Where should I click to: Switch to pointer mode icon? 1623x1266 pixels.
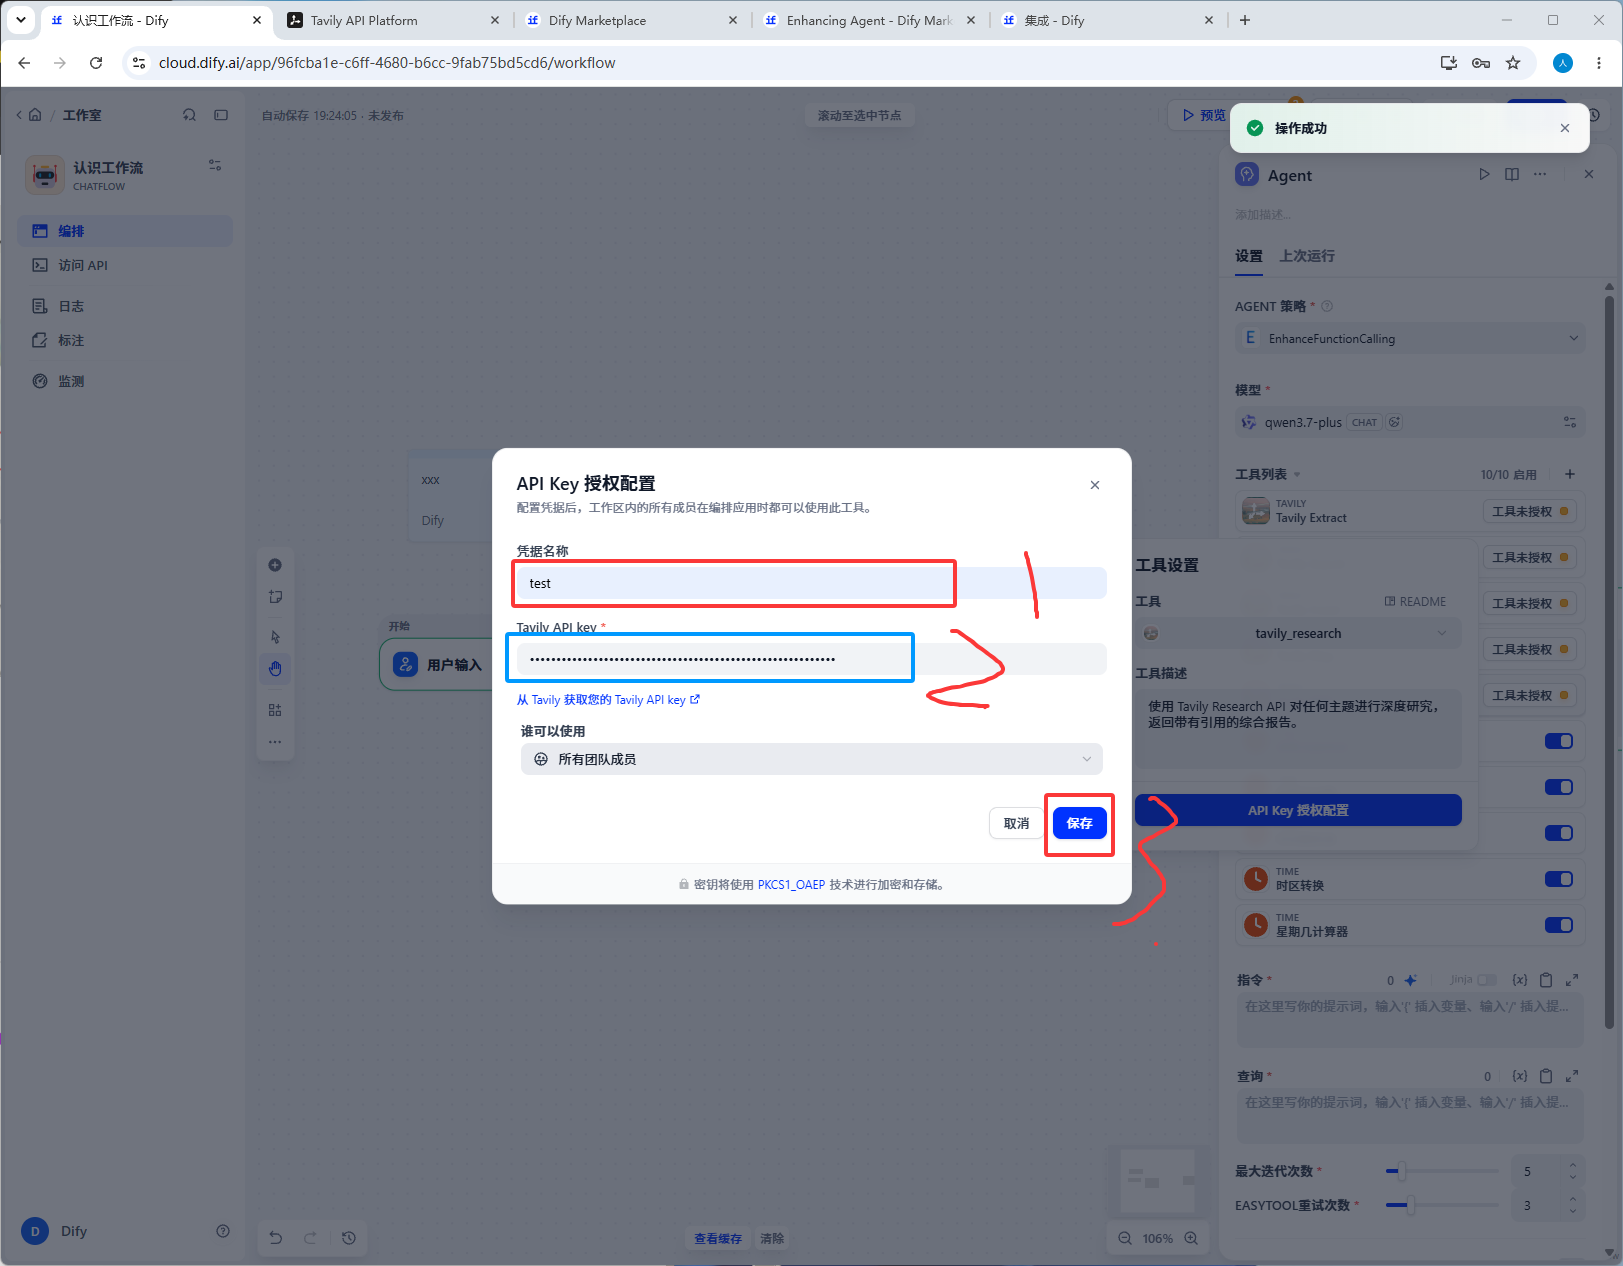coord(275,637)
